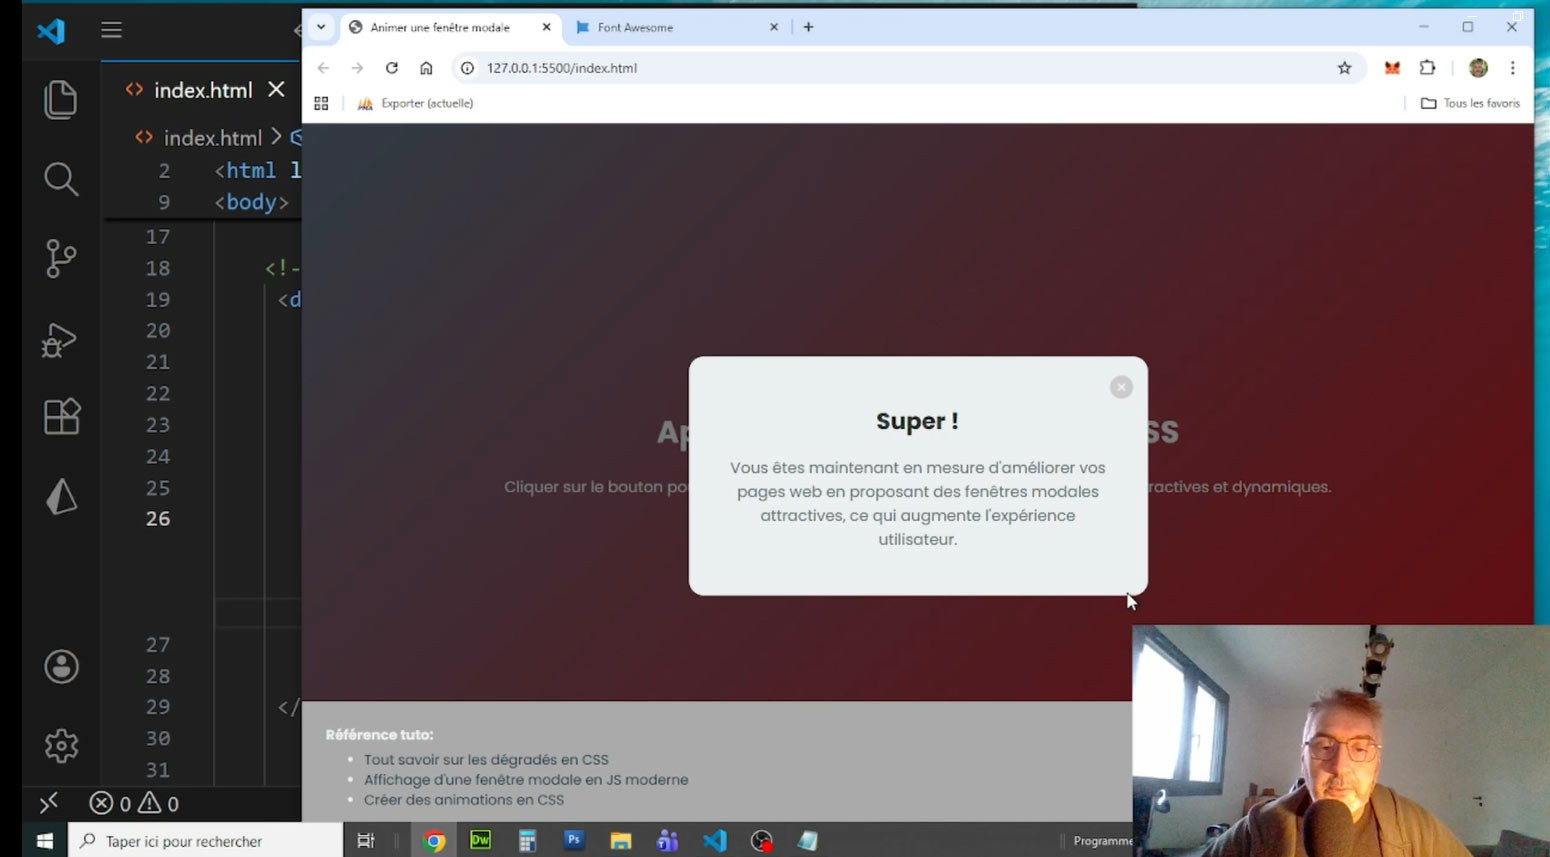Click the browser address bar URL
Screen dimensions: 1550x857
coord(561,68)
